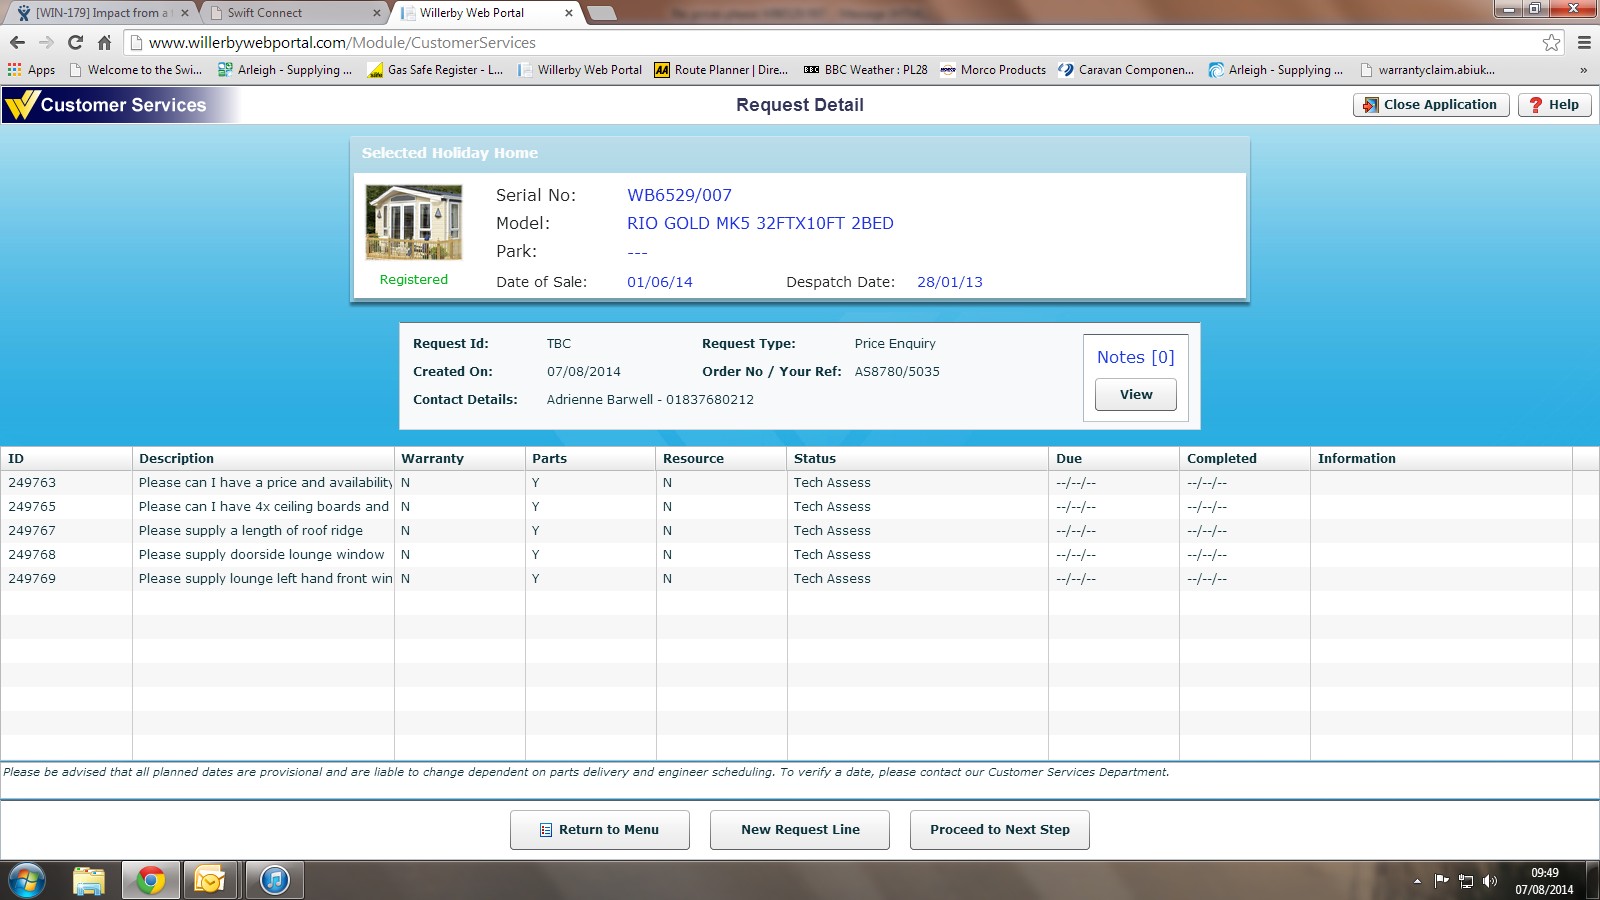Open Windows Start menu orb
The image size is (1600, 900).
coord(27,880)
